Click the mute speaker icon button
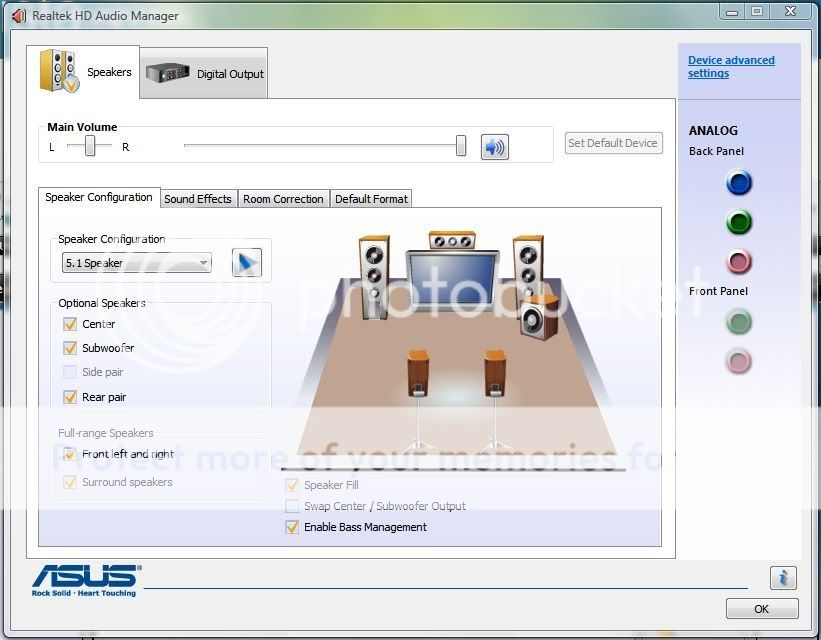Image resolution: width=821 pixels, height=640 pixels. [494, 147]
